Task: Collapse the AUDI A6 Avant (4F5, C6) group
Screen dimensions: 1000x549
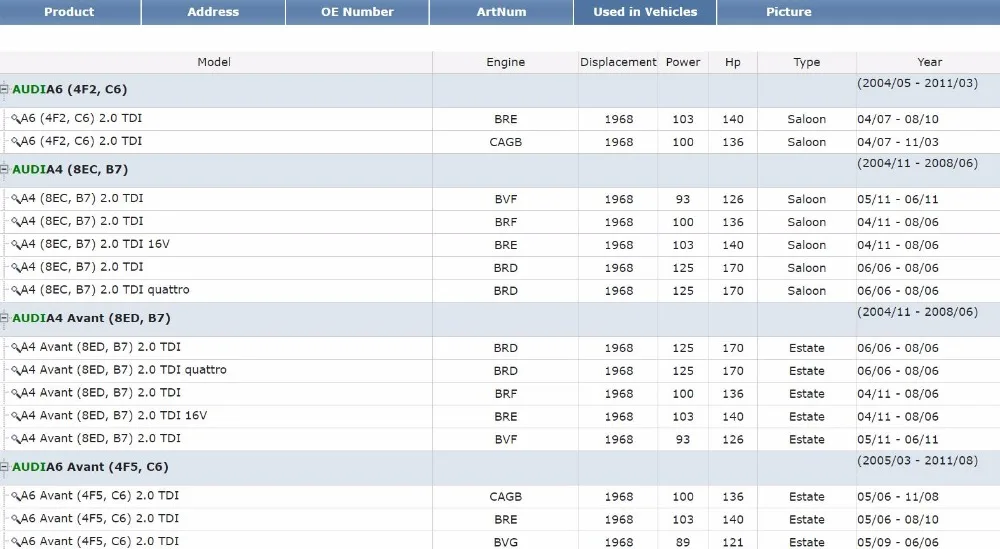Action: pyautogui.click(x=4, y=467)
